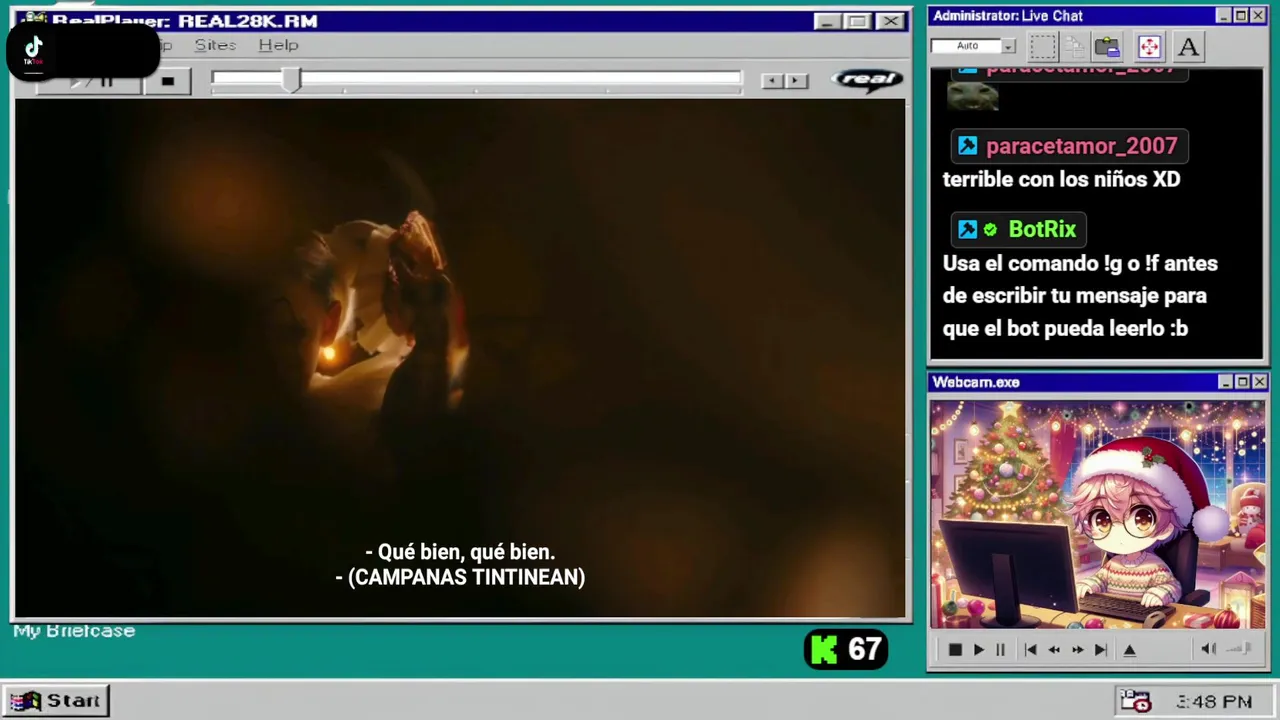Click the message 'terrible con los niños XD'
Viewport: 1280px width, 720px height.
click(x=1061, y=180)
